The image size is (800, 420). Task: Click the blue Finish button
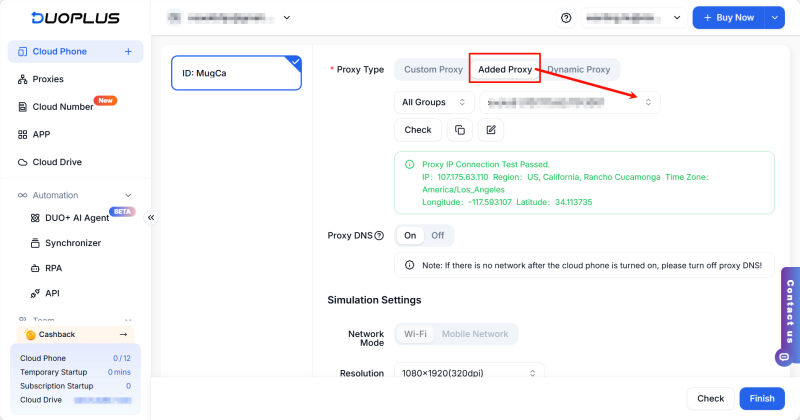762,398
